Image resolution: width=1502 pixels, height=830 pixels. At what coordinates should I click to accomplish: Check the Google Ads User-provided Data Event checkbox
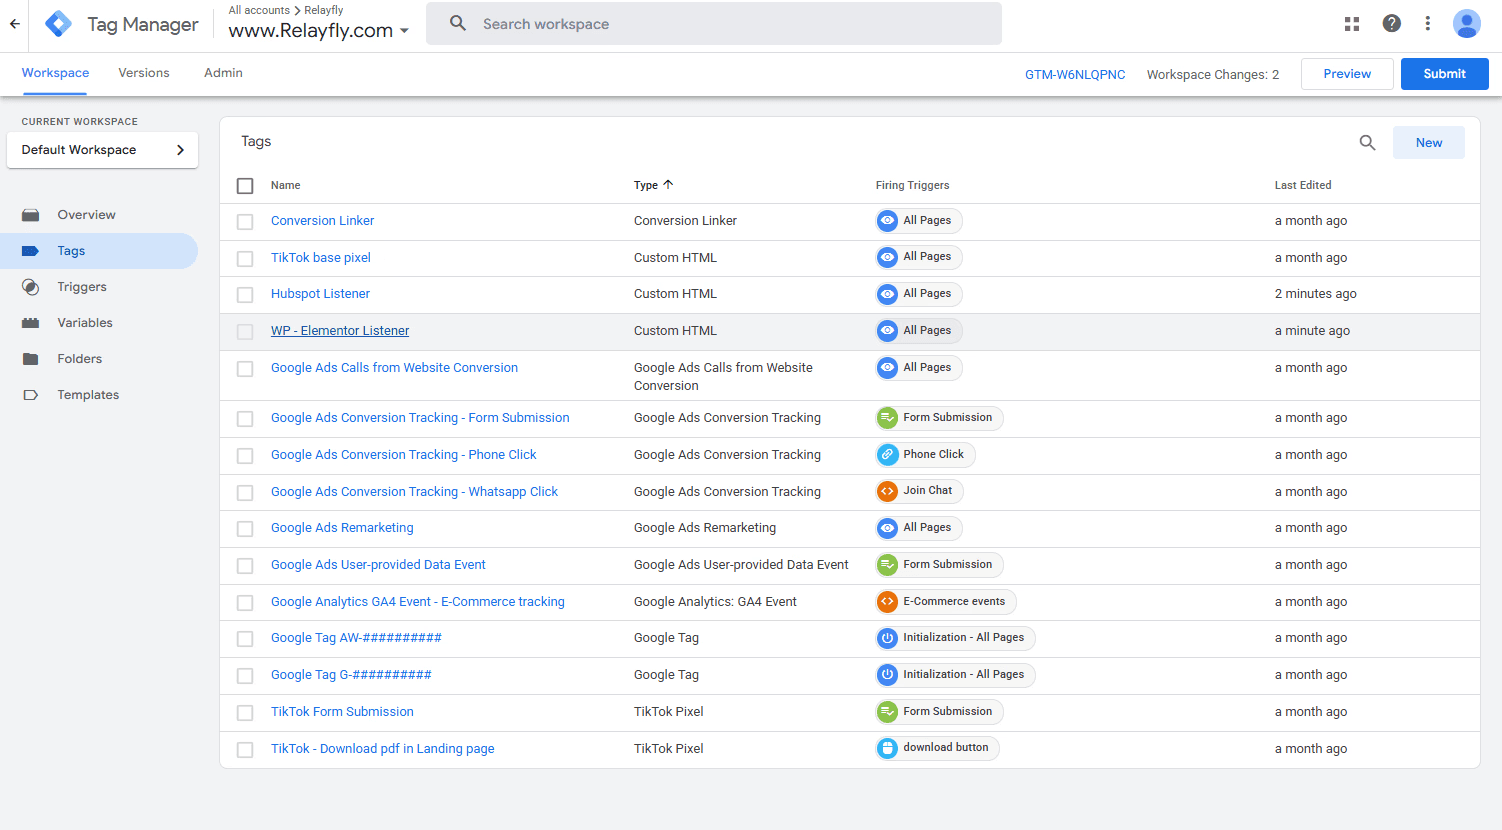[245, 566]
